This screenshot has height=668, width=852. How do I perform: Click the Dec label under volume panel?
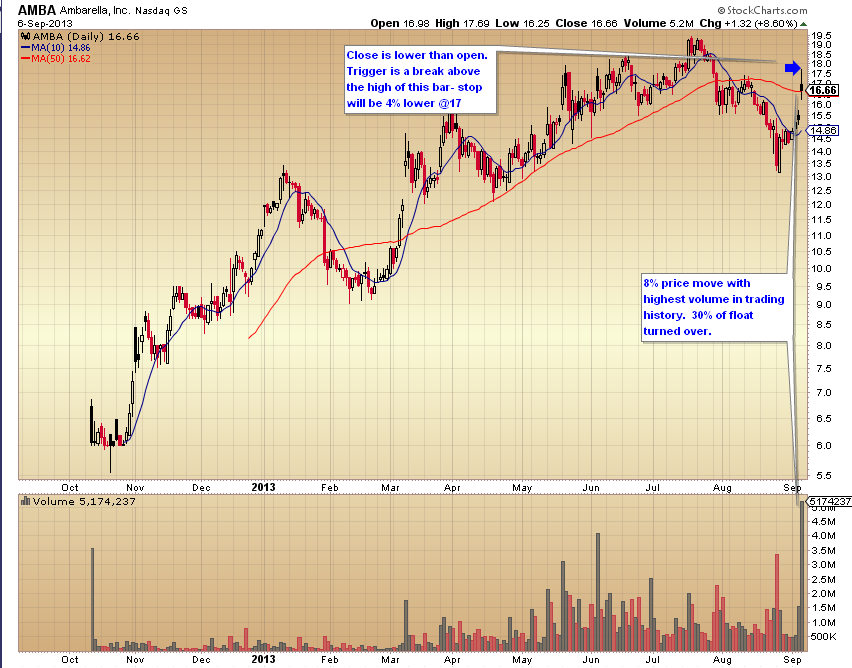pyautogui.click(x=201, y=659)
